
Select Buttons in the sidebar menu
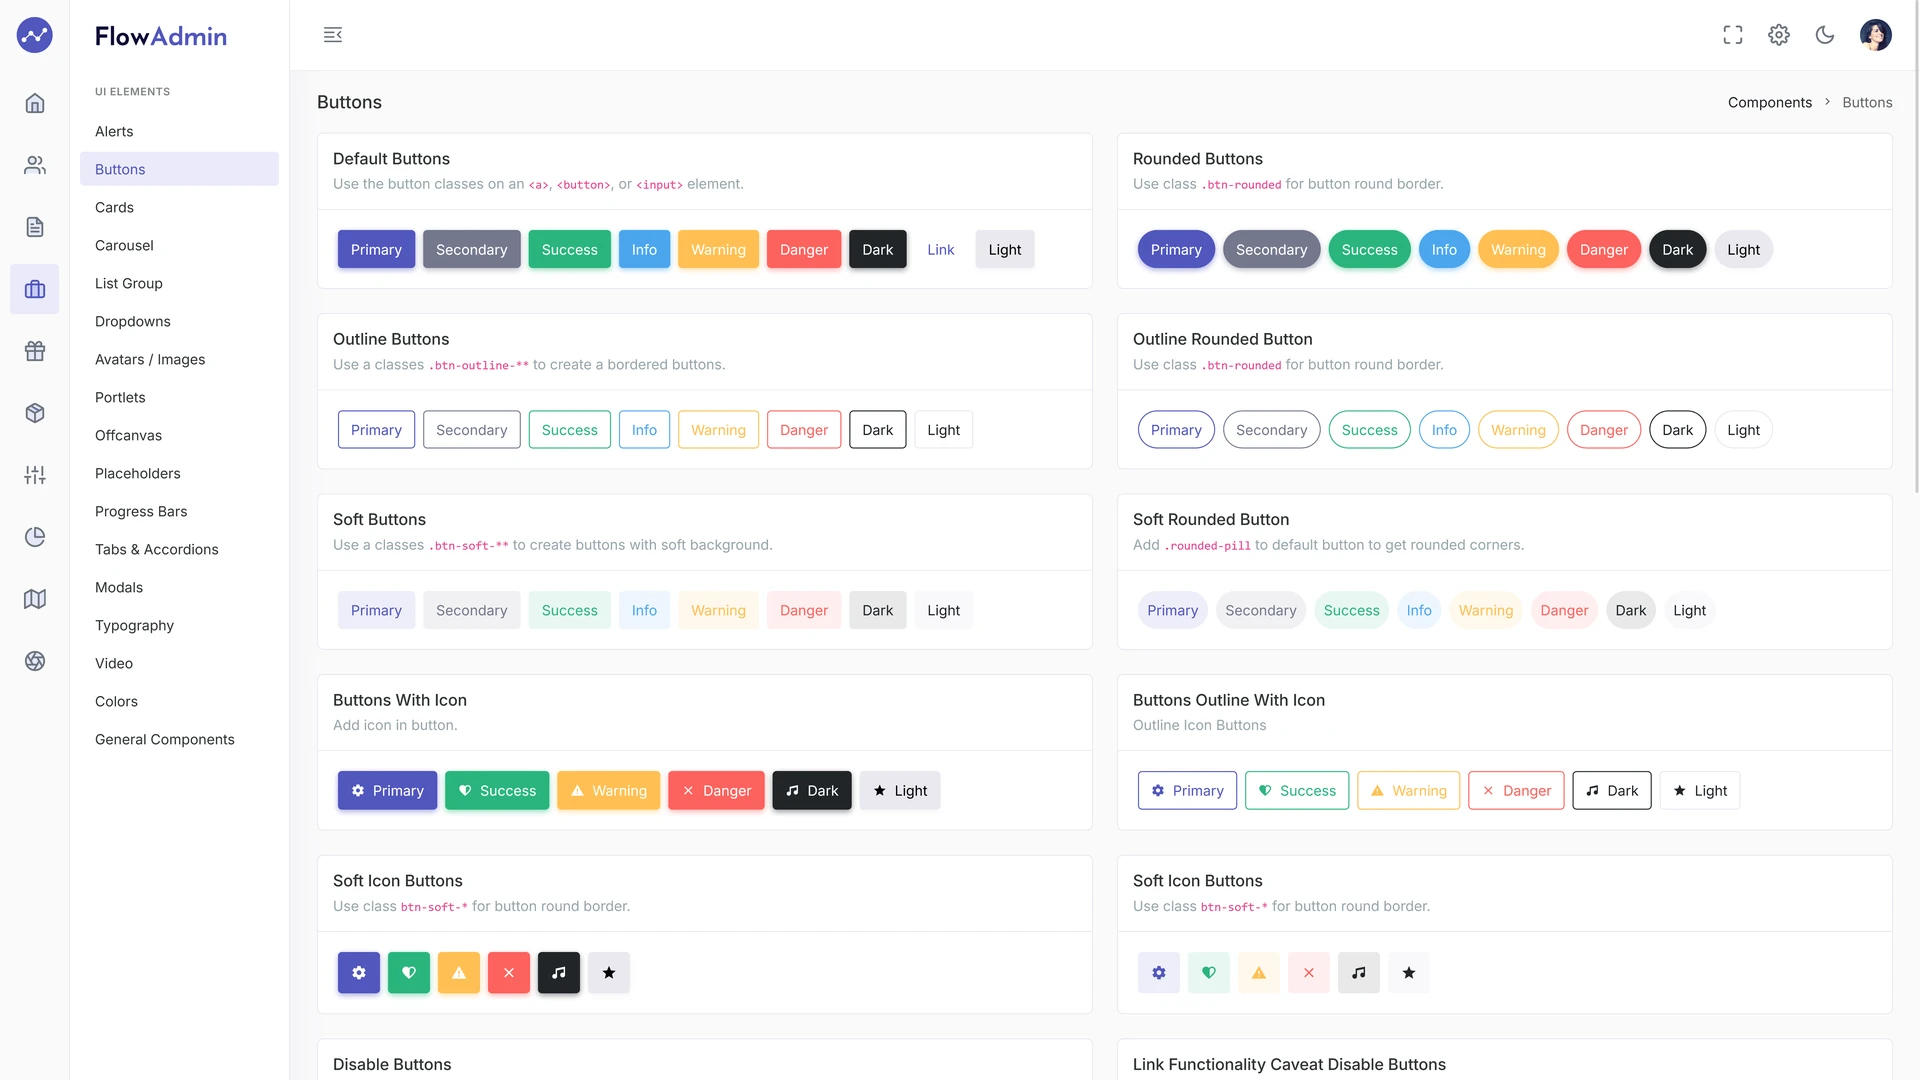click(179, 169)
